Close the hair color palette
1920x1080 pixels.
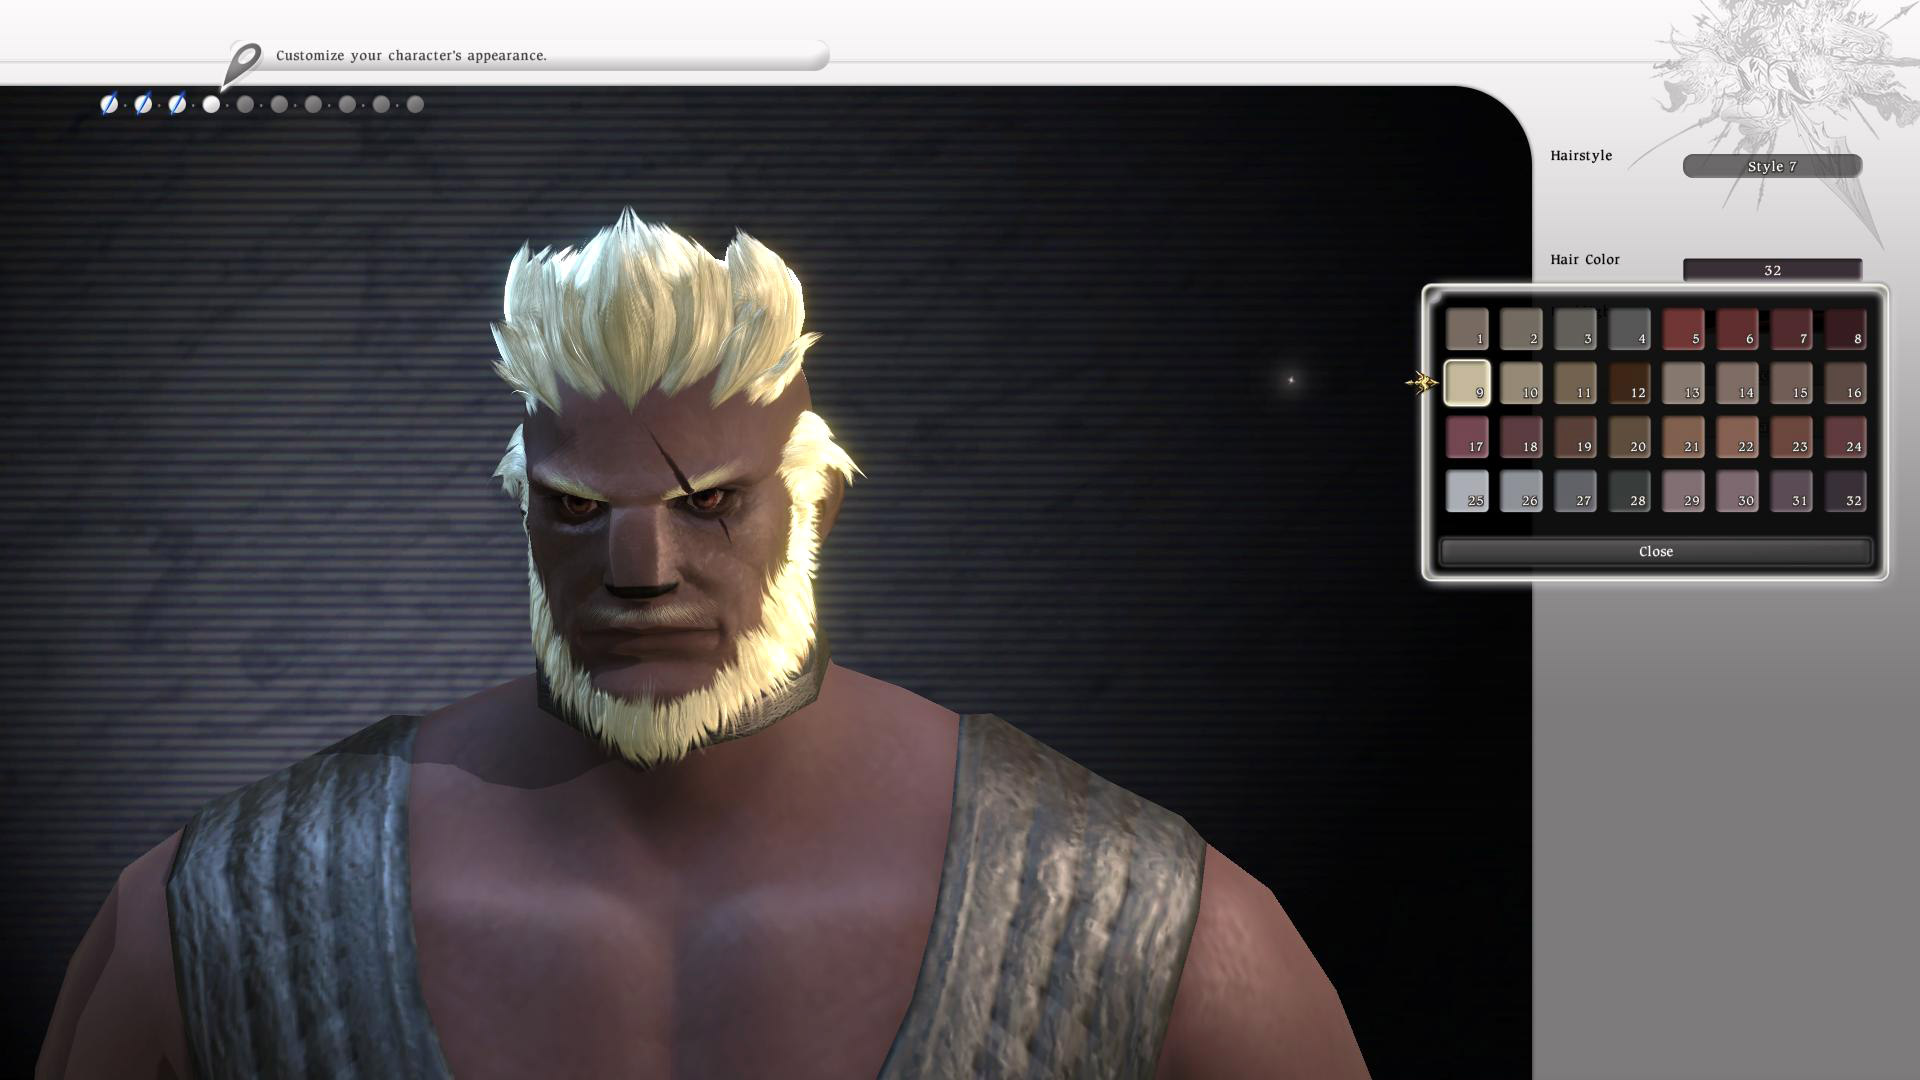[1655, 552]
